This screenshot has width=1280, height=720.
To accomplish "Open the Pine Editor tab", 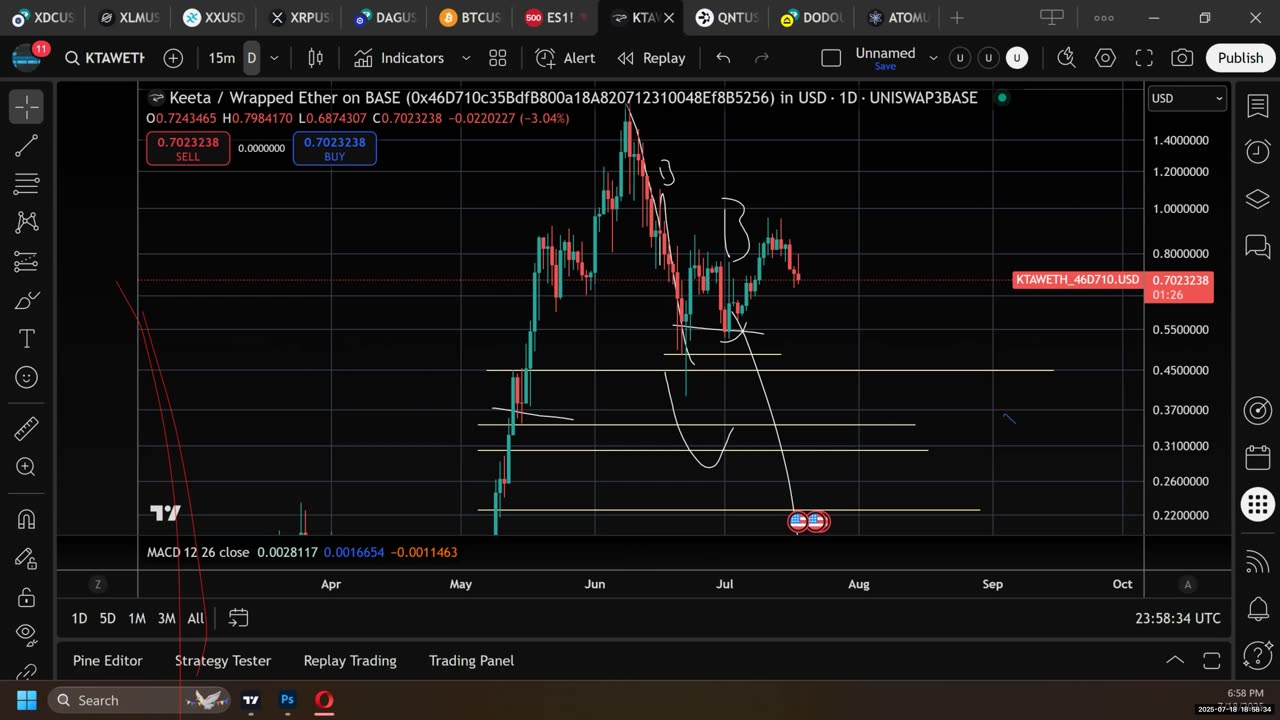I will [x=107, y=660].
